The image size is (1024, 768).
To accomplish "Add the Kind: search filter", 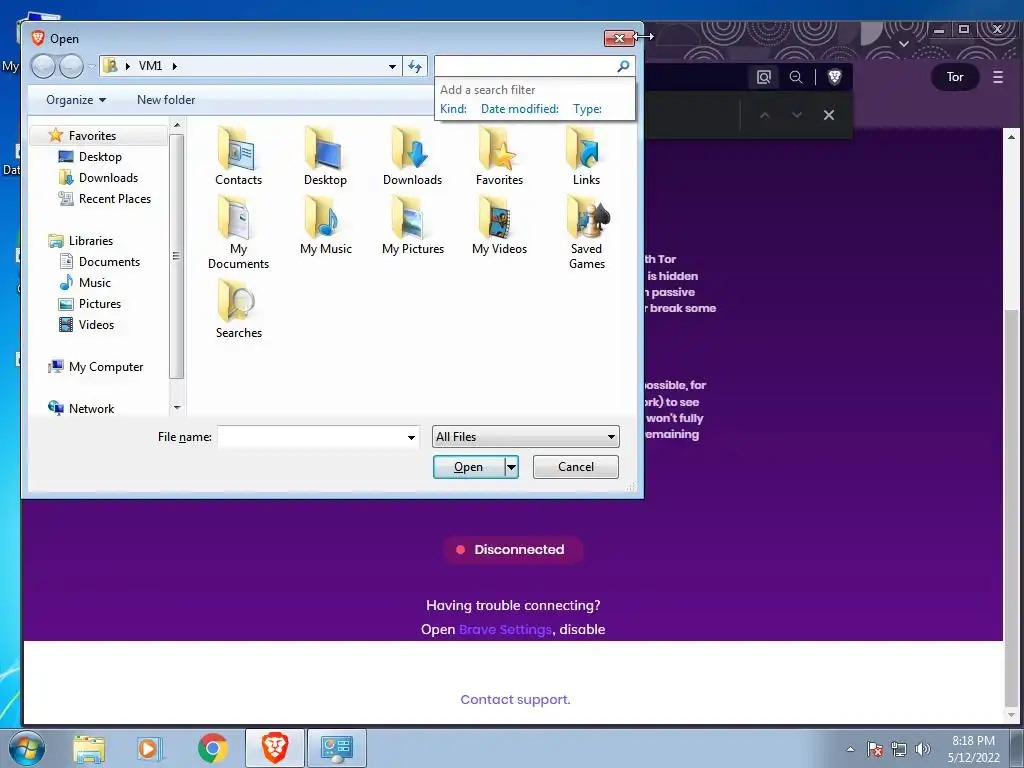I will click(x=453, y=109).
